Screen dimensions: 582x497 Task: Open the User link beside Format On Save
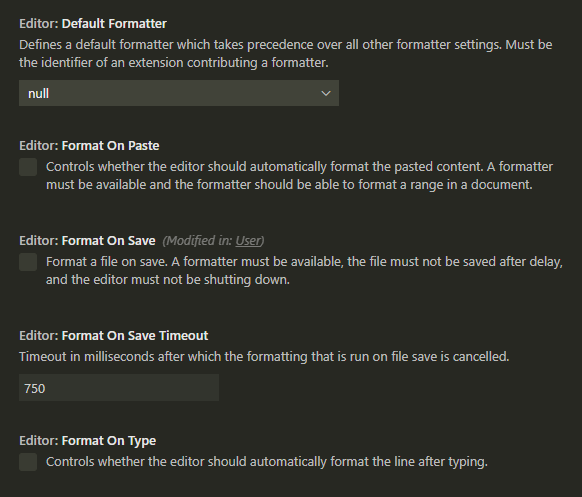pyautogui.click(x=248, y=241)
